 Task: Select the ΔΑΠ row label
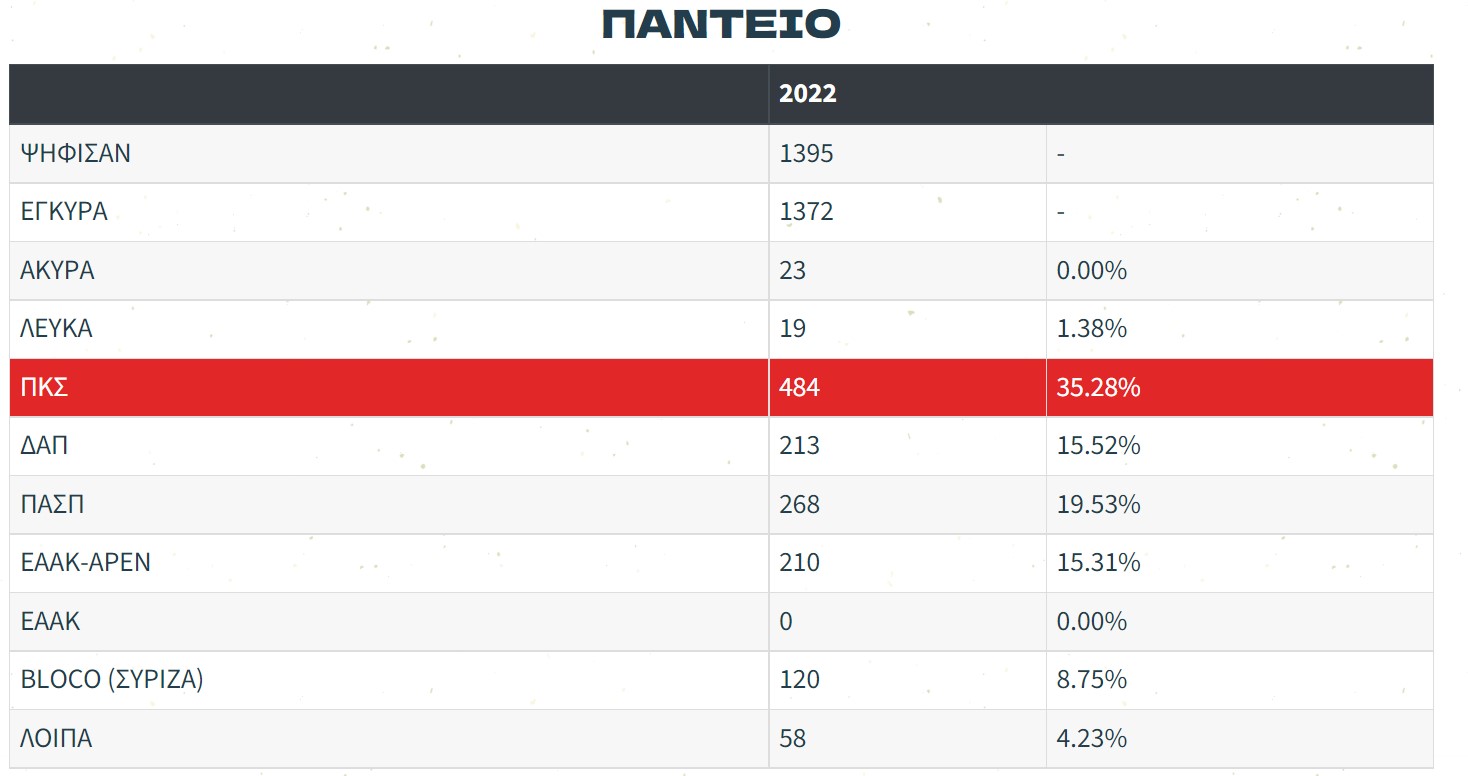(x=45, y=445)
